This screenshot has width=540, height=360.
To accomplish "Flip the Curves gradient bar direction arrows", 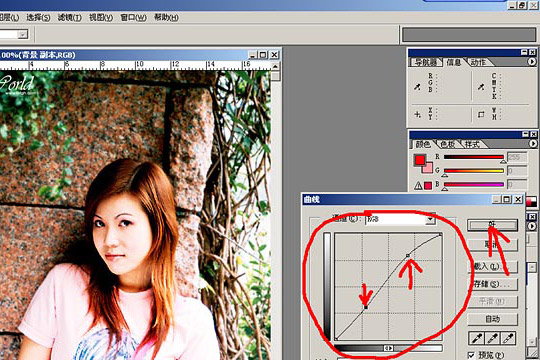I will pos(388,348).
